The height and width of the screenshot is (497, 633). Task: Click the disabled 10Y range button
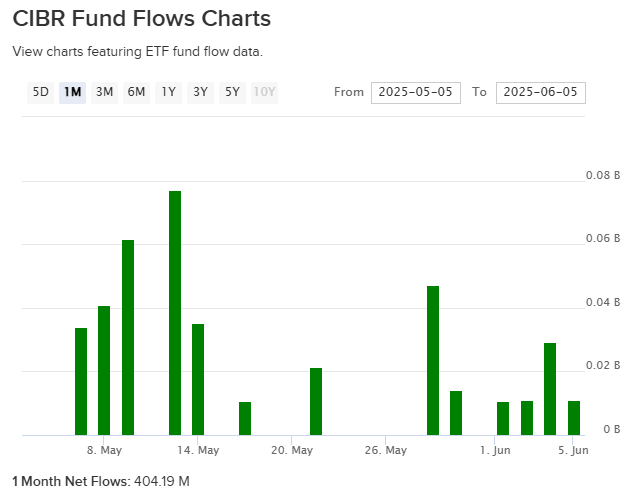(264, 92)
